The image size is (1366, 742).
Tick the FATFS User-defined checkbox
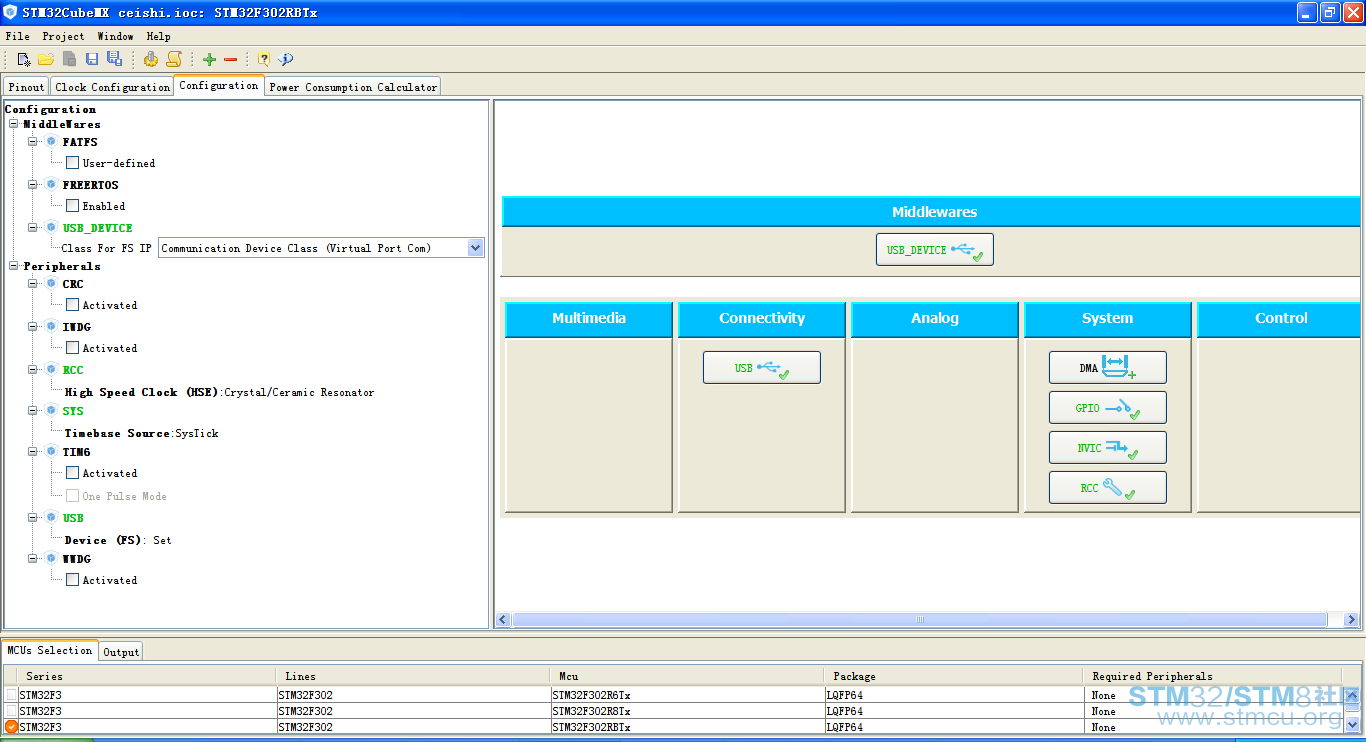pos(72,162)
